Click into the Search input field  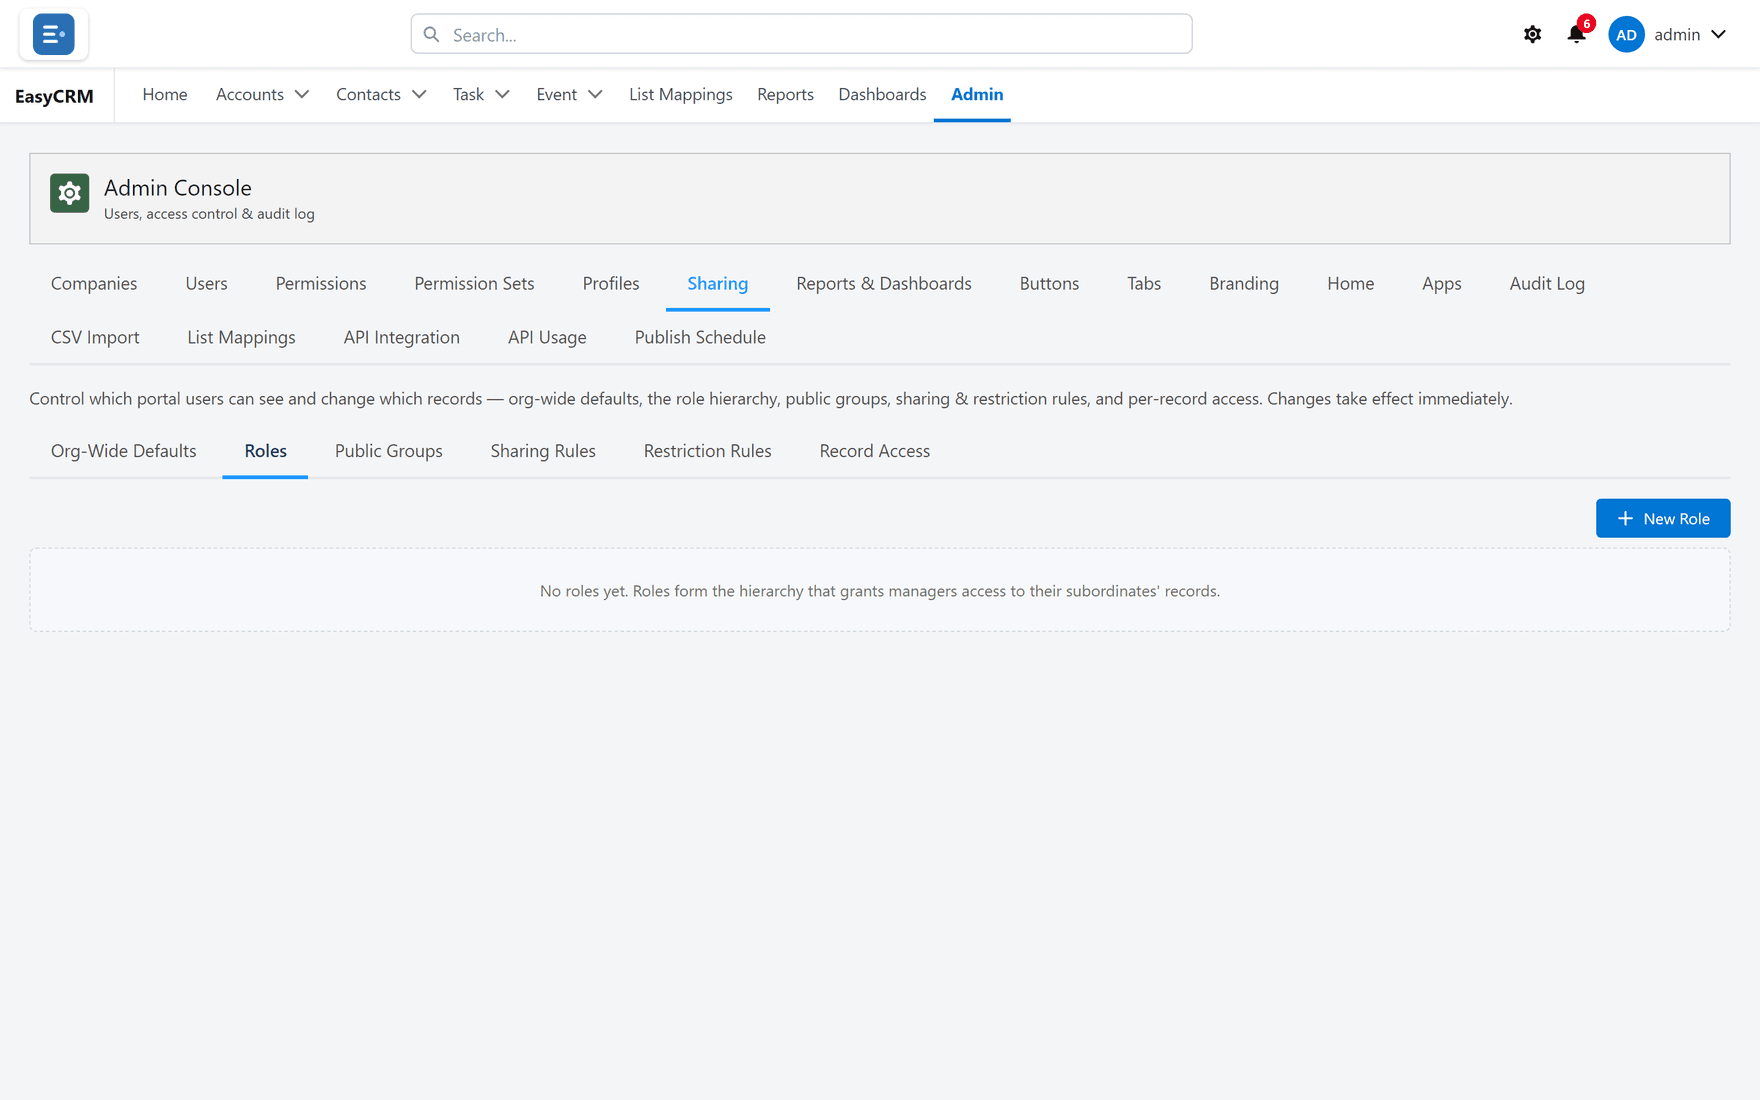801,34
